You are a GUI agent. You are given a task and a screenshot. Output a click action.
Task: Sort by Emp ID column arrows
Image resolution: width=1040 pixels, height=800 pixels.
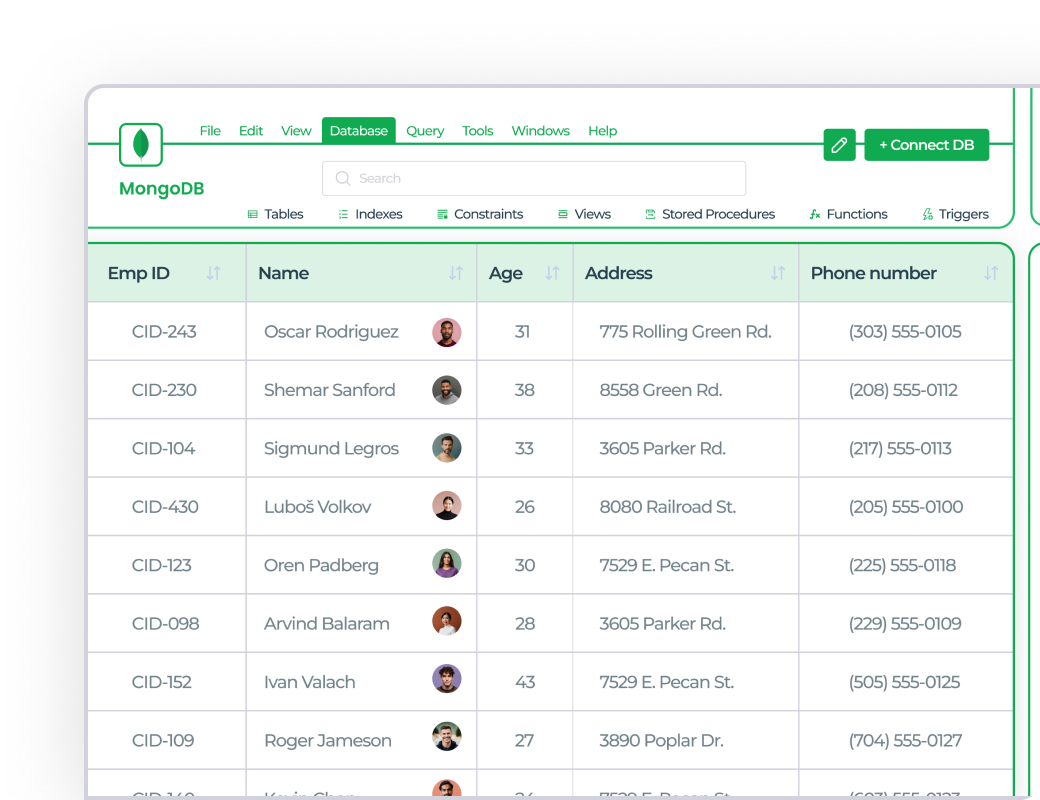pyautogui.click(x=214, y=273)
